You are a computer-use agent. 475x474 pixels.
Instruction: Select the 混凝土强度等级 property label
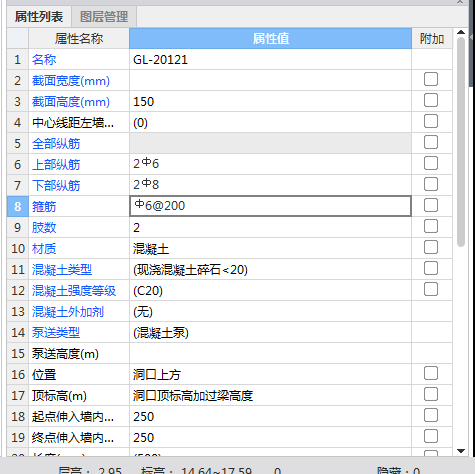coord(74,291)
